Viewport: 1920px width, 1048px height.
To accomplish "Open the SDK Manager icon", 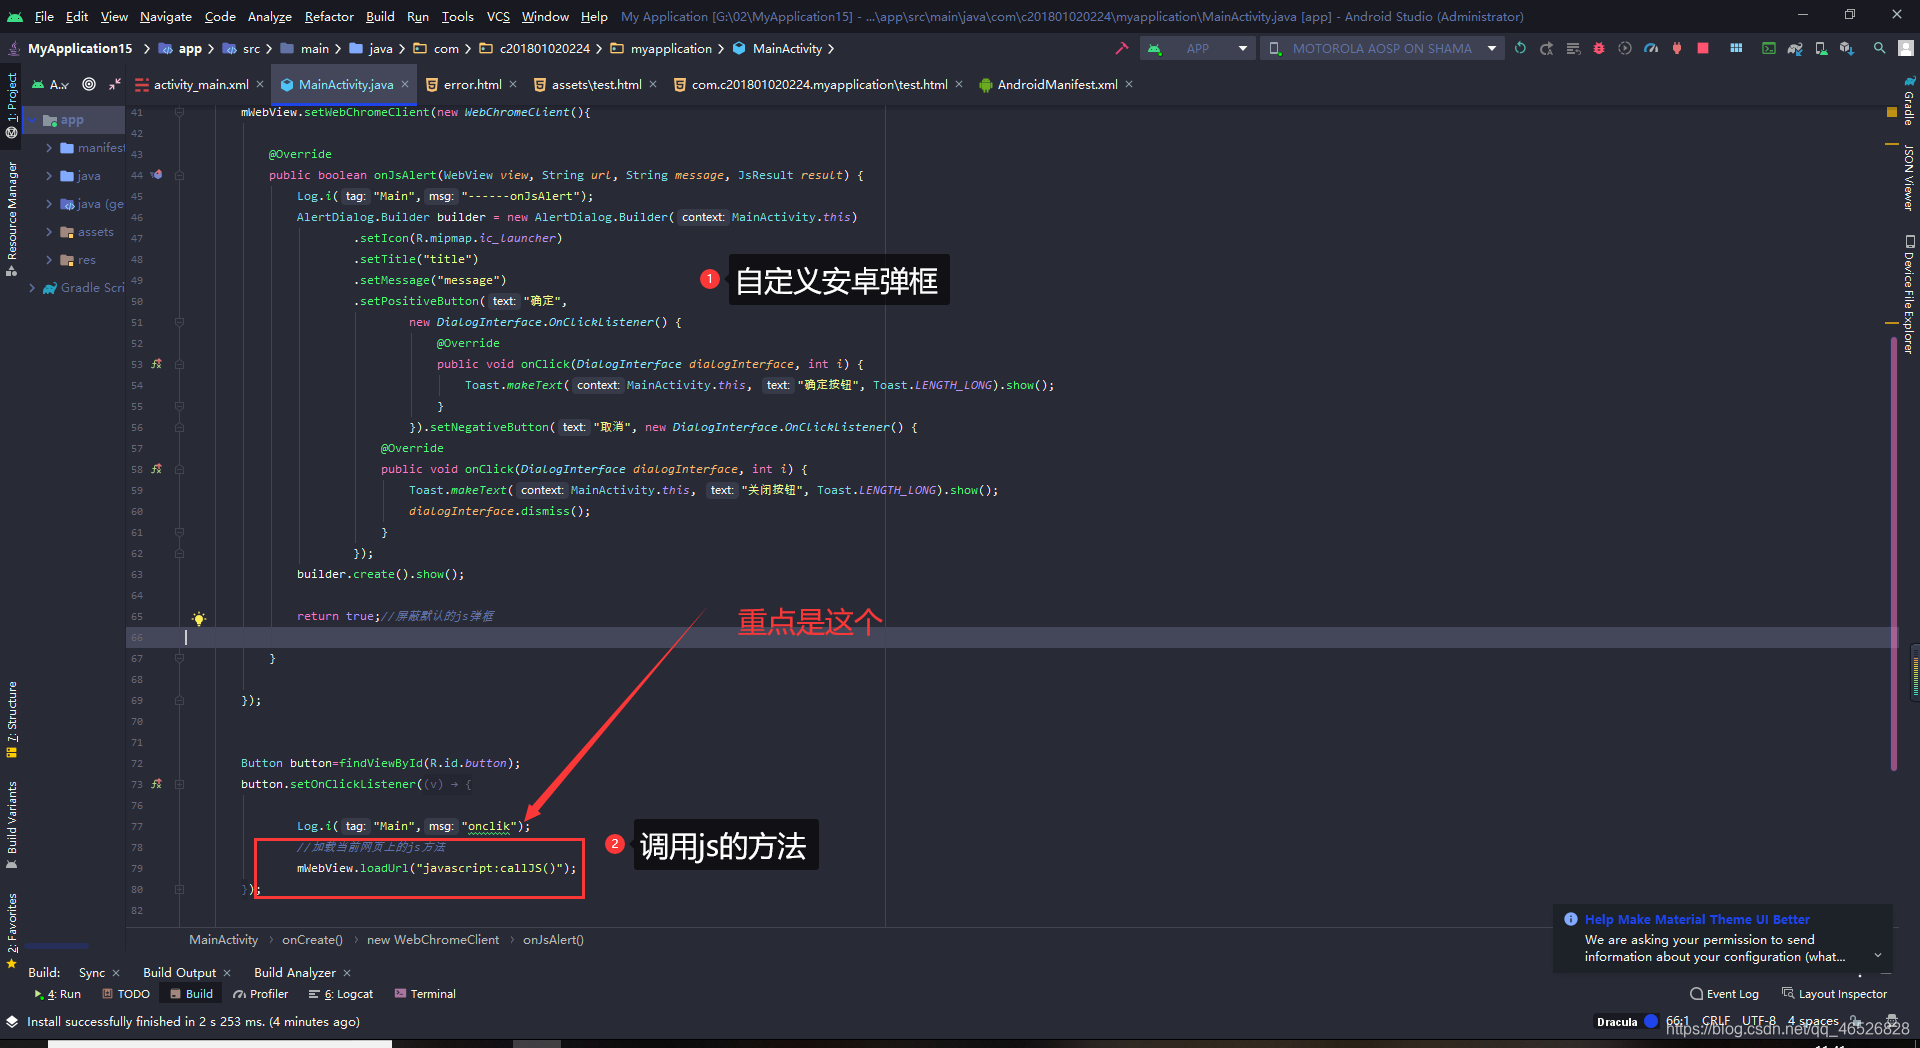I will [x=1847, y=48].
